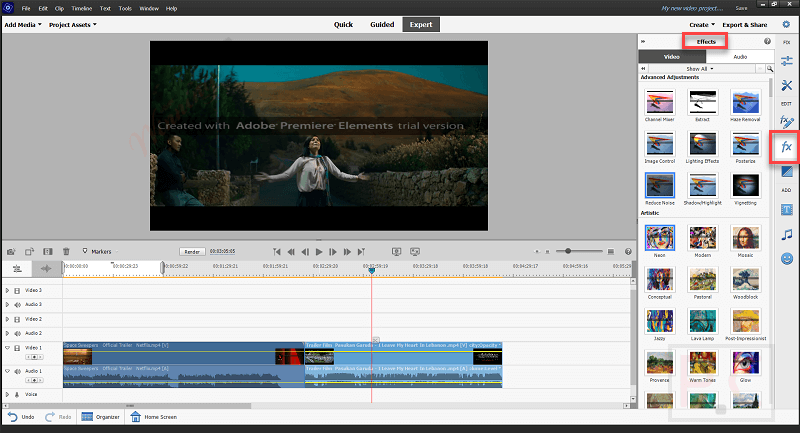Click the effects search magnifier icon
The image size is (800, 433).
point(769,68)
